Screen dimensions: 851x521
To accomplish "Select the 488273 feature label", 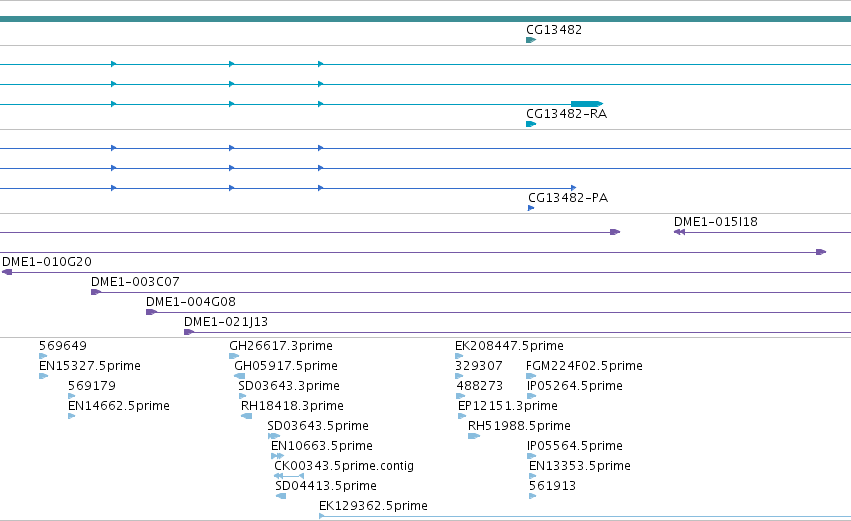I will 480,386.
